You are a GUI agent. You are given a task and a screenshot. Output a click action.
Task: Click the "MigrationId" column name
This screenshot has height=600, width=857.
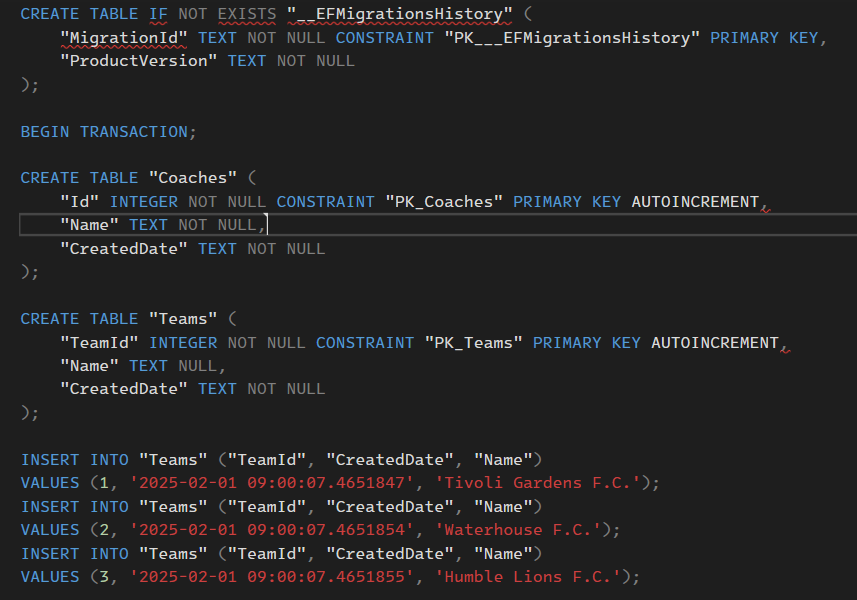(x=124, y=38)
